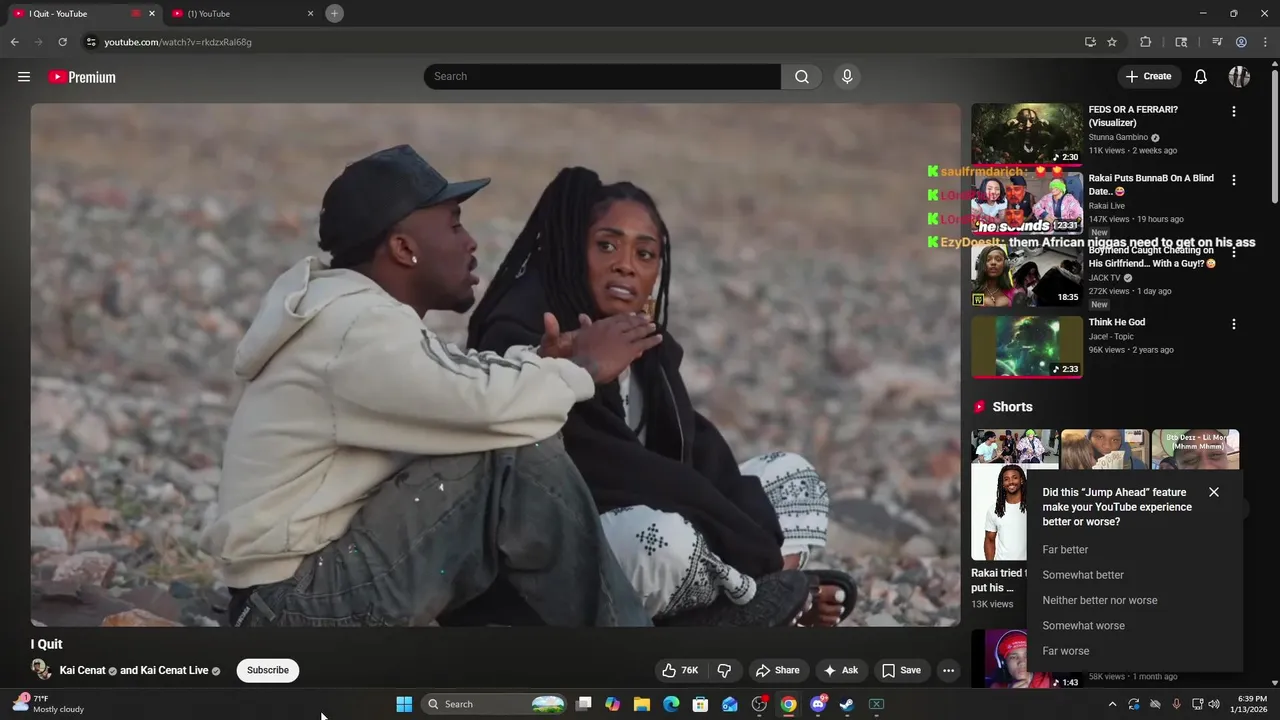Open Discord from the taskbar
The image size is (1280, 720).
point(818,704)
